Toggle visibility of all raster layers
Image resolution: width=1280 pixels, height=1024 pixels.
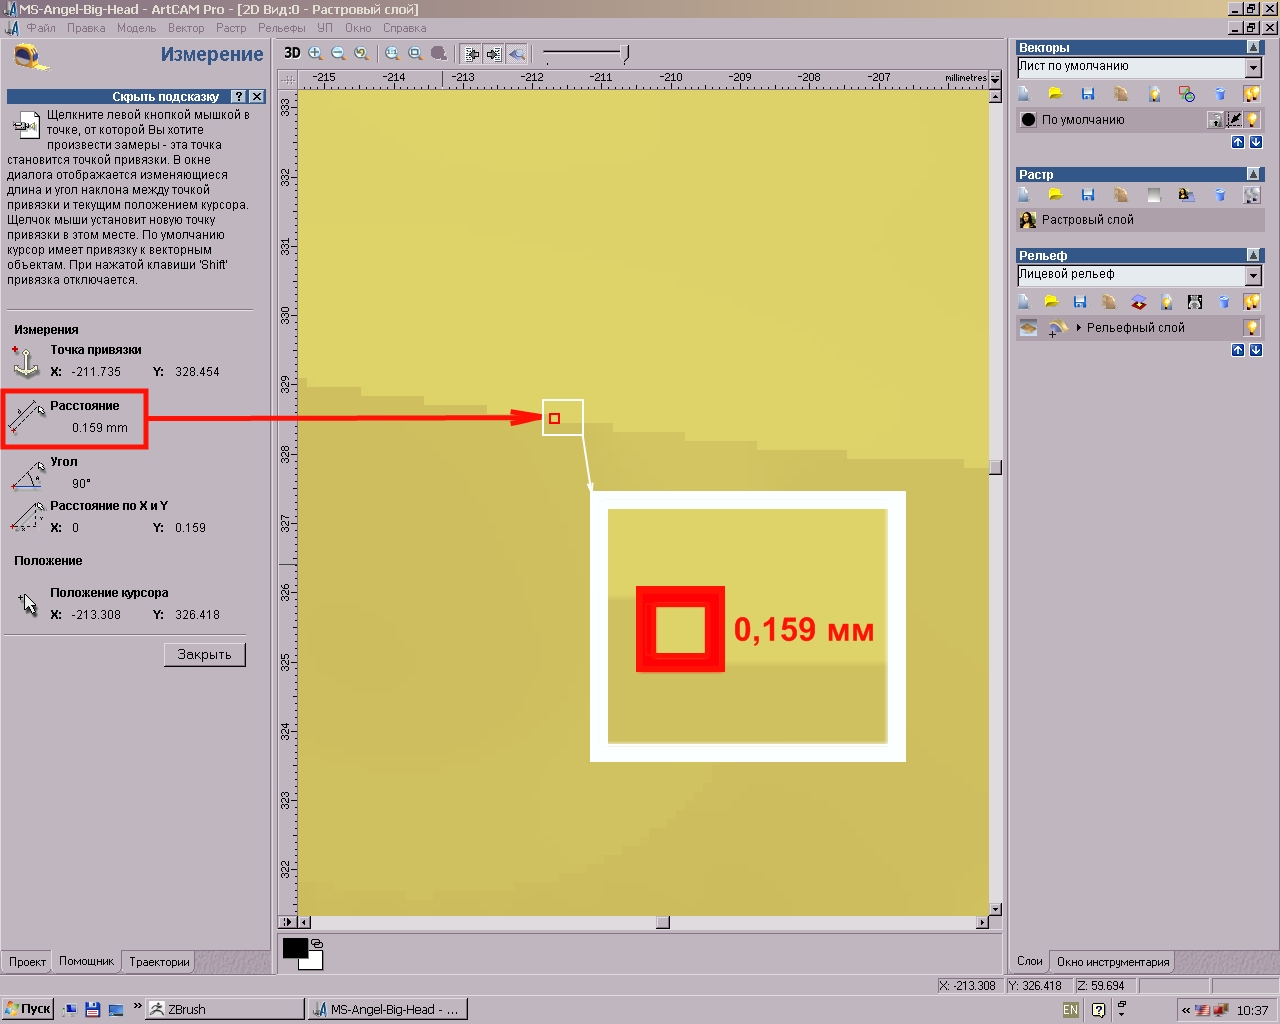point(1251,195)
